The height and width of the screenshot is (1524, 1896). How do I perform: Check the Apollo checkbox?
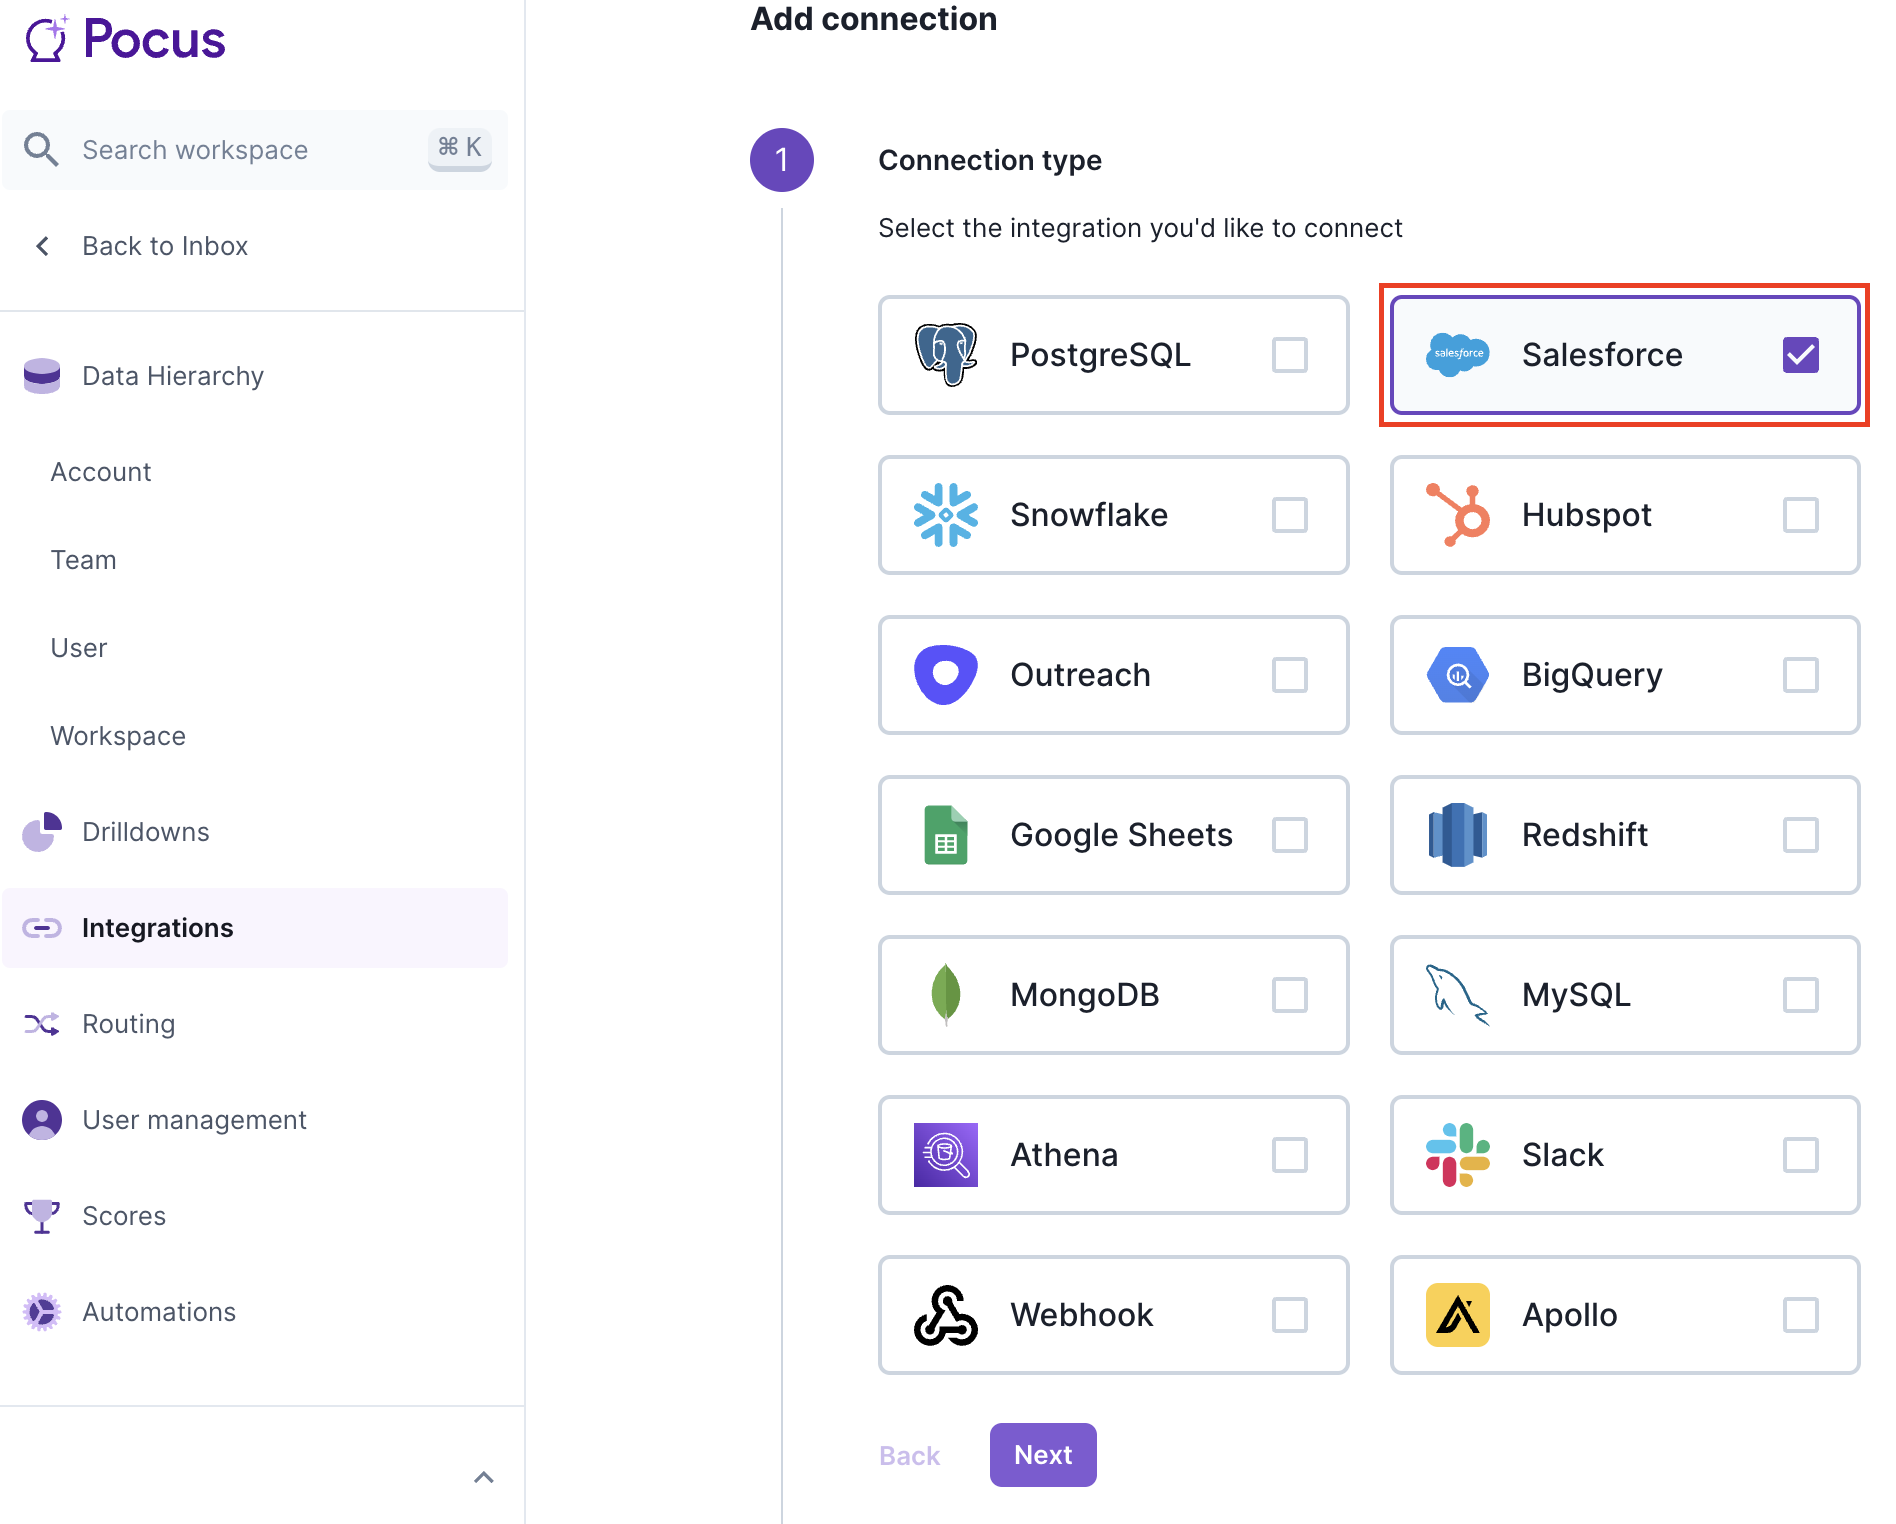(x=1801, y=1315)
